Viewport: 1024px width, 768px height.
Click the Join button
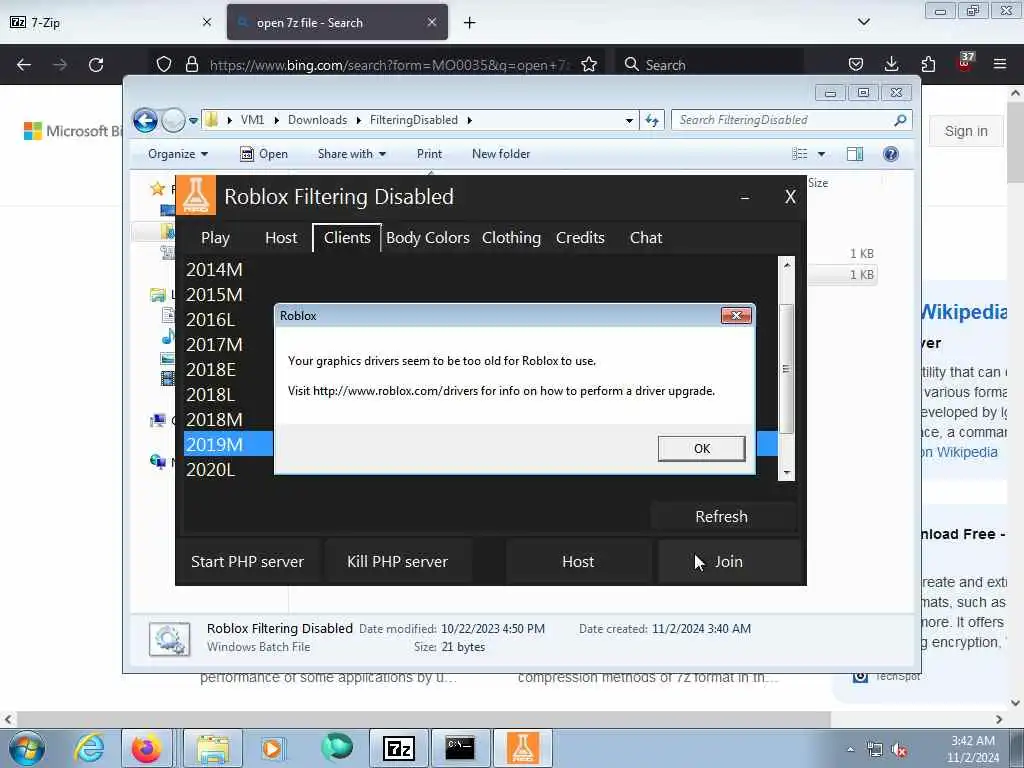728,562
